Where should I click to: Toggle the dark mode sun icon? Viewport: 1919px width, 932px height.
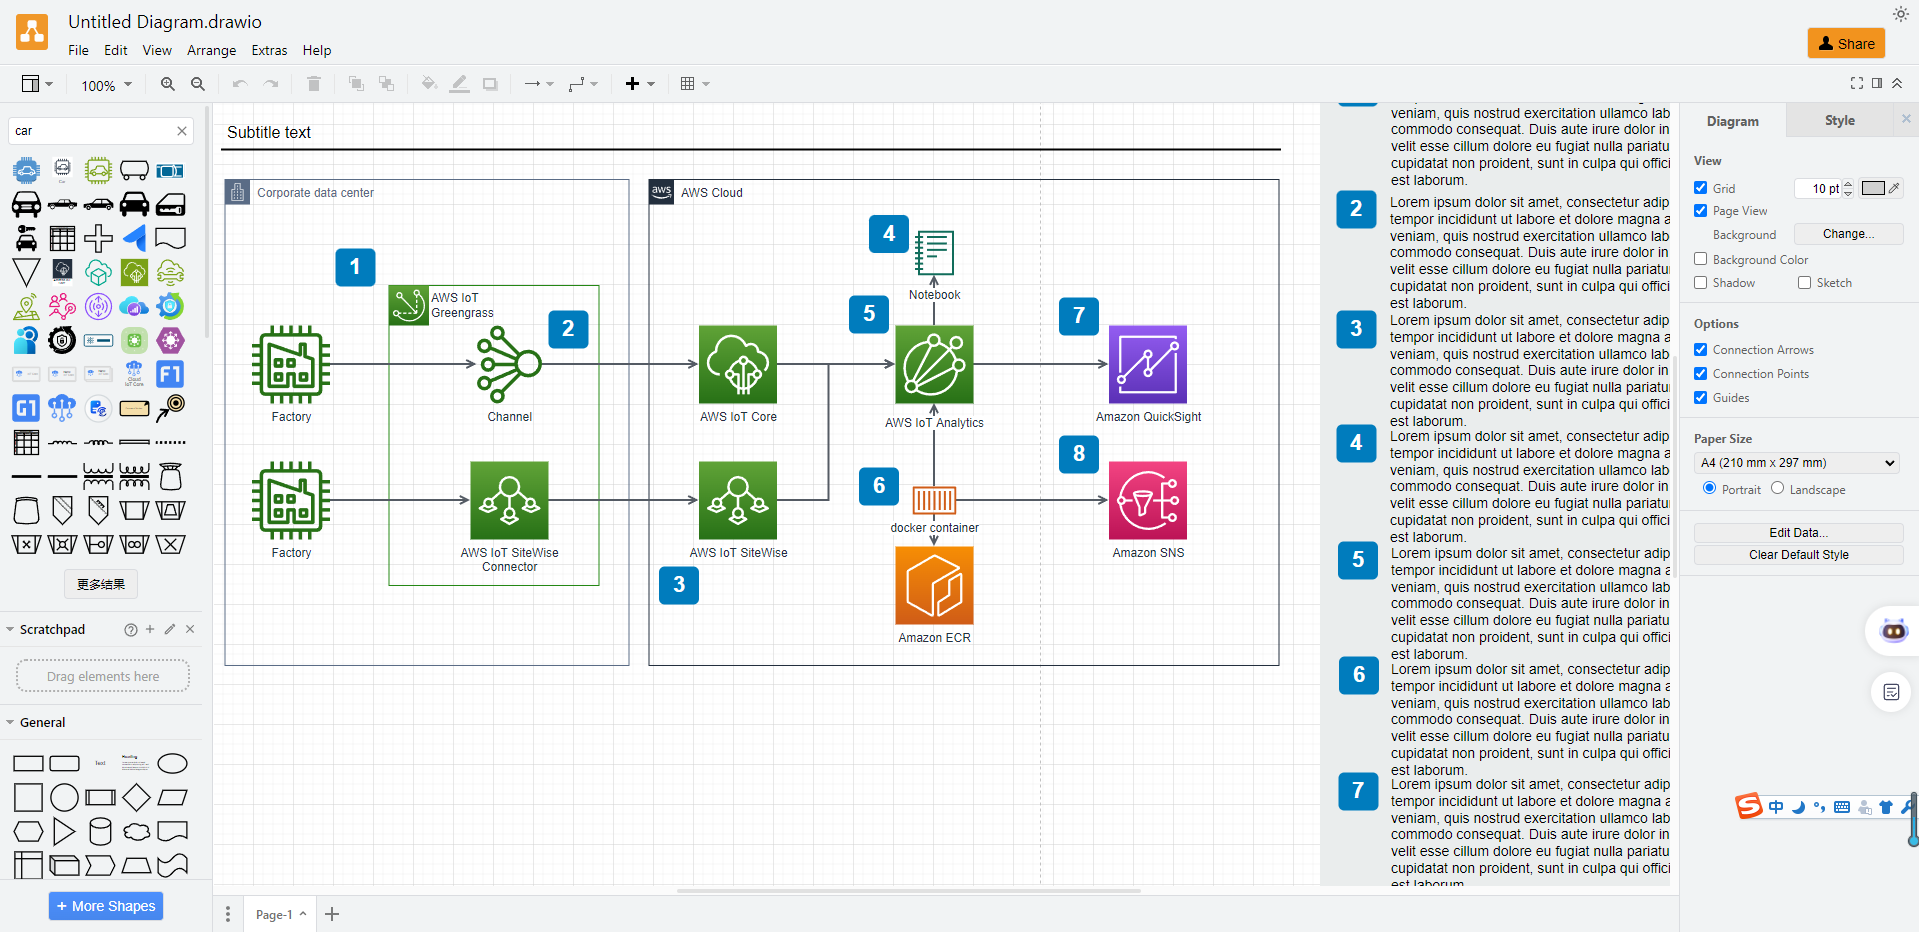pos(1901,14)
